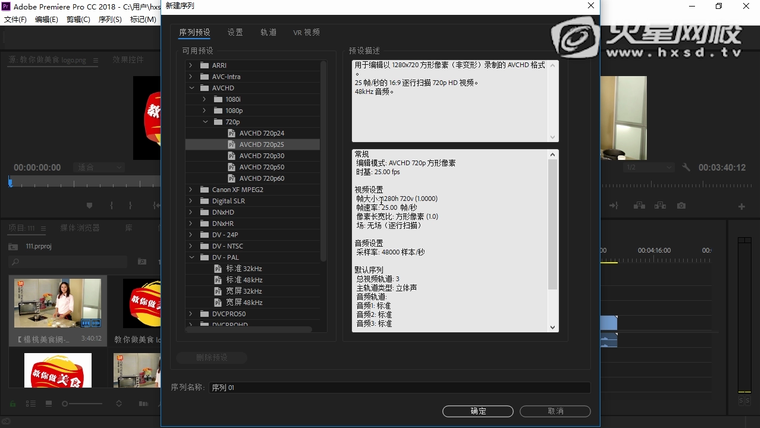Collapse the AVCHD folder

pyautogui.click(x=190, y=88)
